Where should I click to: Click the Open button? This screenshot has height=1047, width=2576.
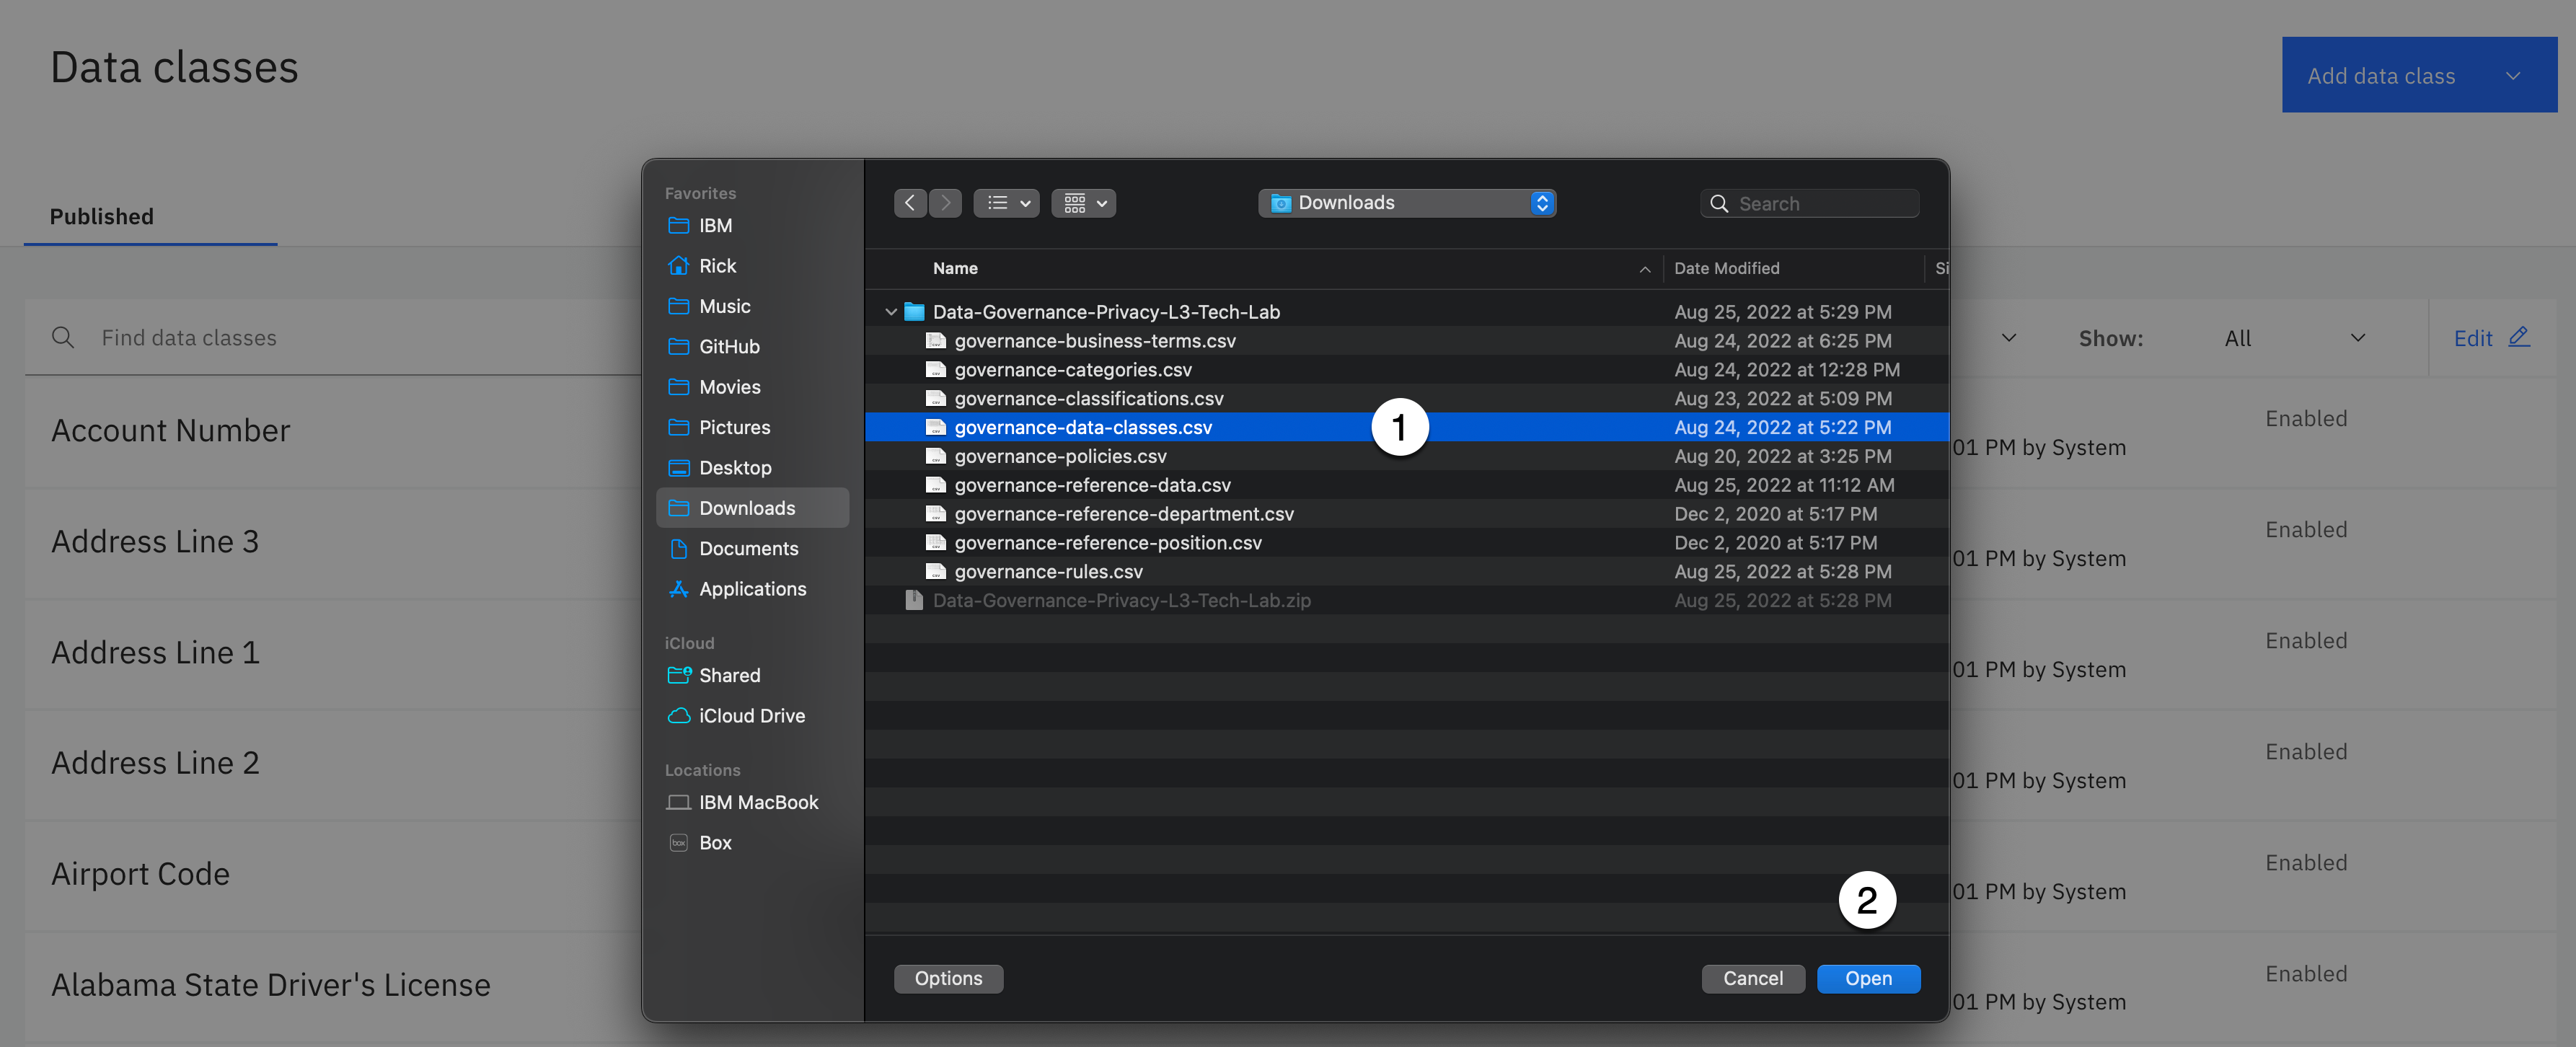point(1867,979)
